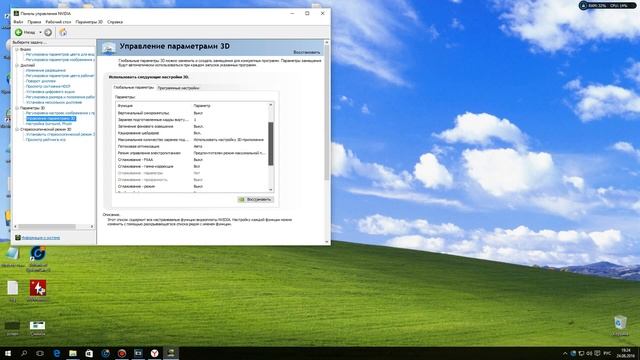Open the Yandex Browser taskbar icon
This screenshot has height=360, width=640.
click(155, 353)
